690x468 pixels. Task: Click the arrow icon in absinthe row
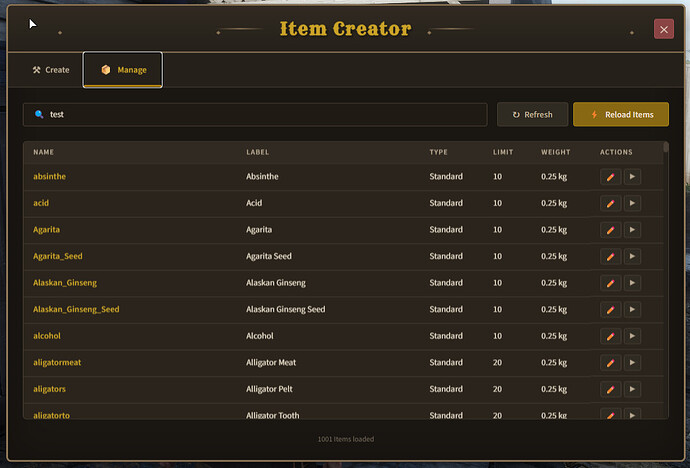coord(632,177)
